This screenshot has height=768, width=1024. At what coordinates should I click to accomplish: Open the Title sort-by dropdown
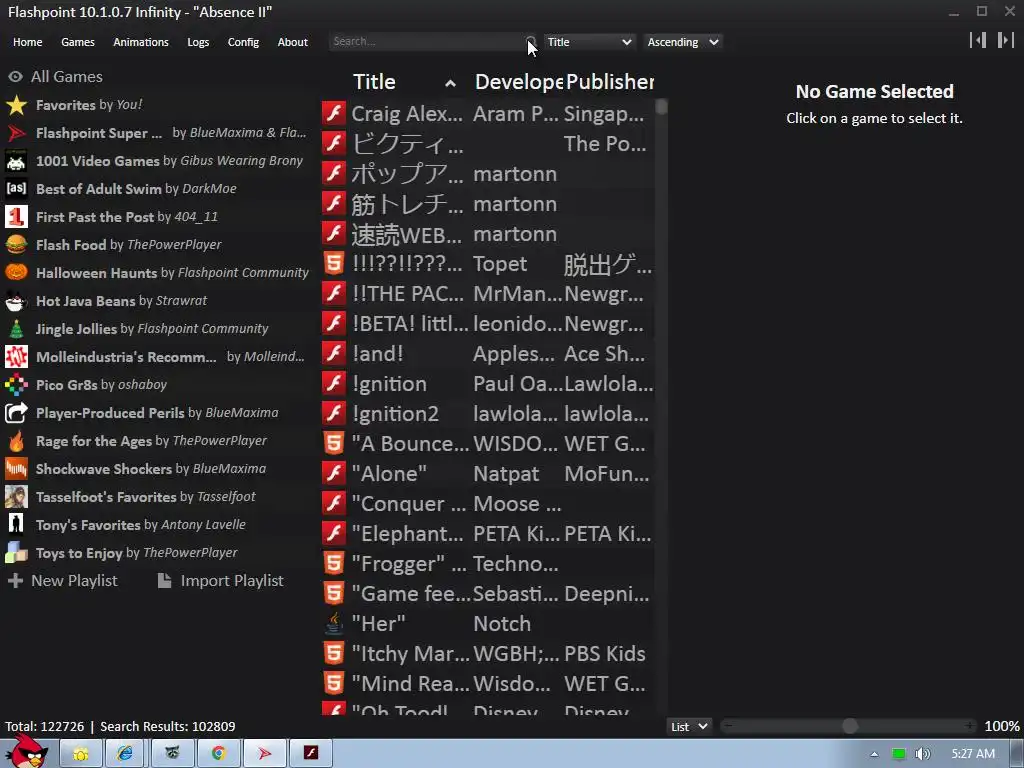tap(589, 42)
